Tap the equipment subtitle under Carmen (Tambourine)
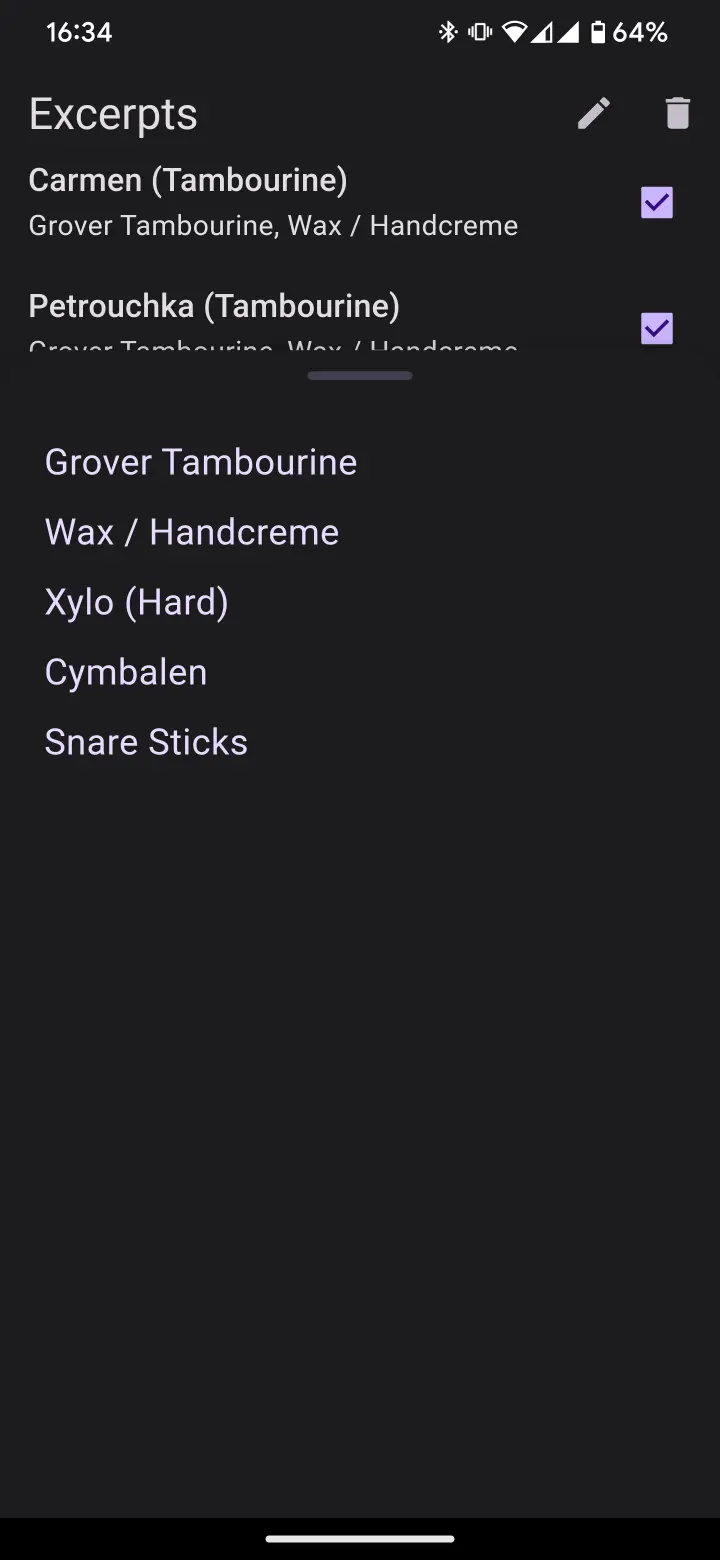720x1560 pixels. coord(273,226)
